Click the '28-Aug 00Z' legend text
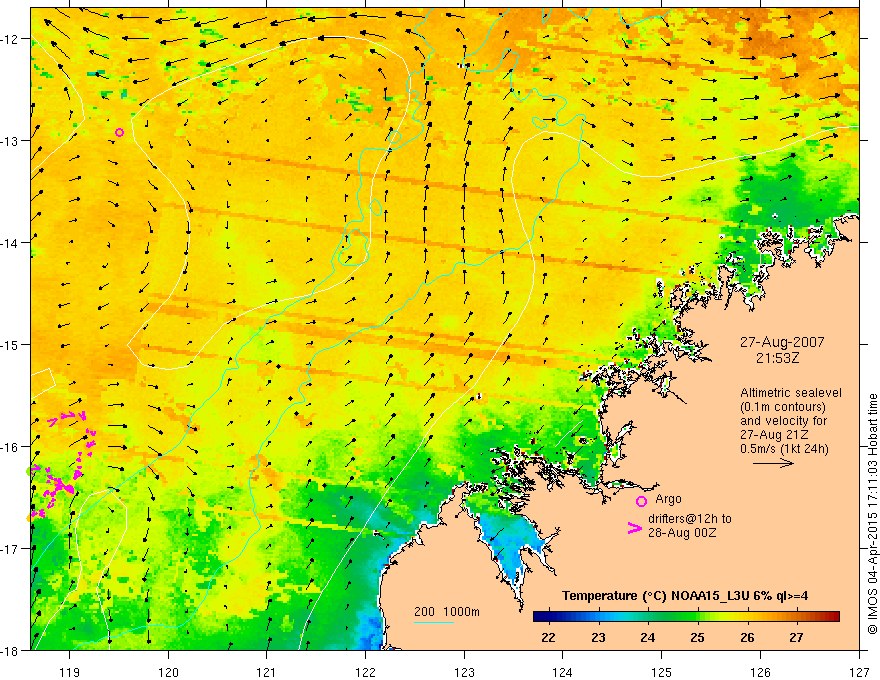This screenshot has width=880, height=680. tap(682, 533)
